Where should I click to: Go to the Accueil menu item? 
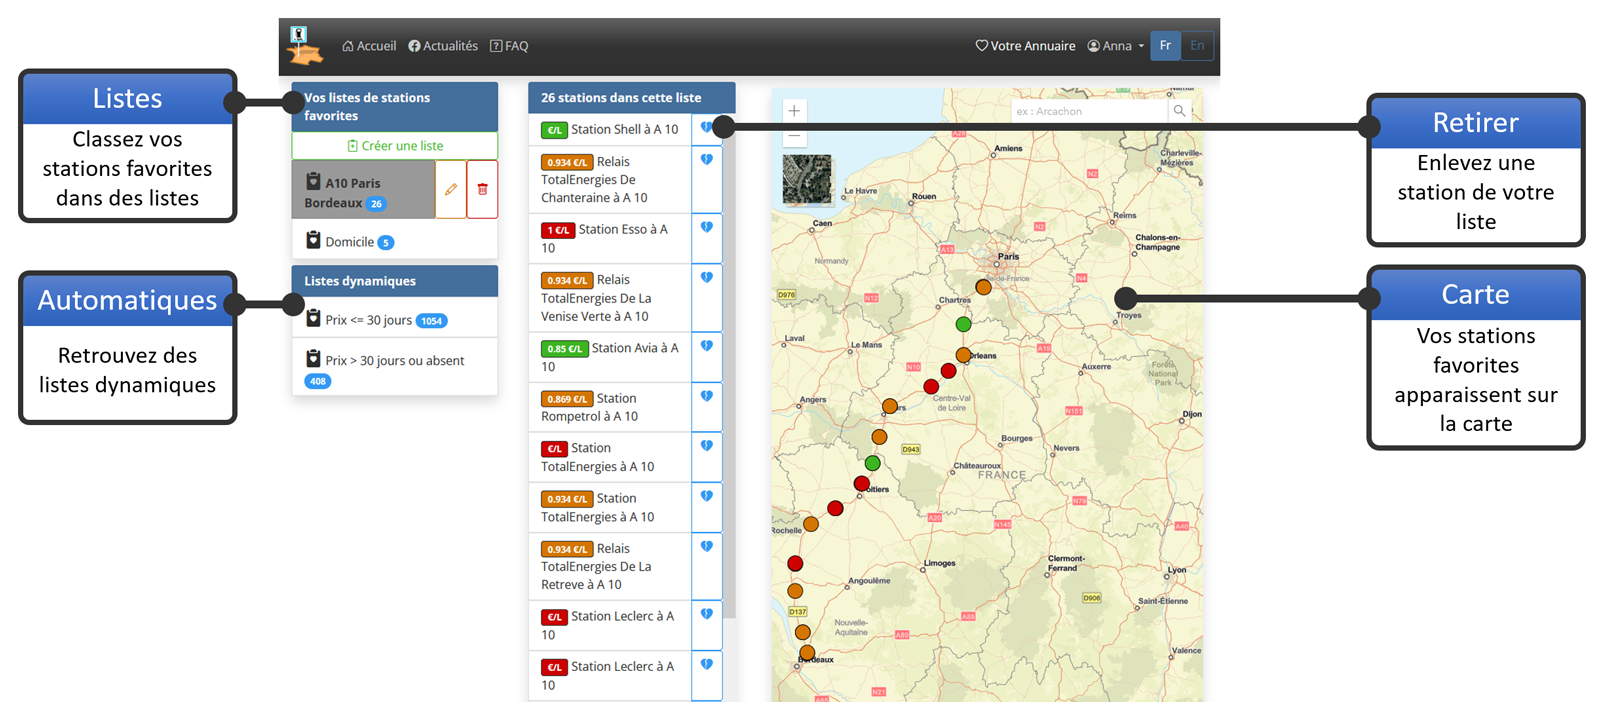369,46
